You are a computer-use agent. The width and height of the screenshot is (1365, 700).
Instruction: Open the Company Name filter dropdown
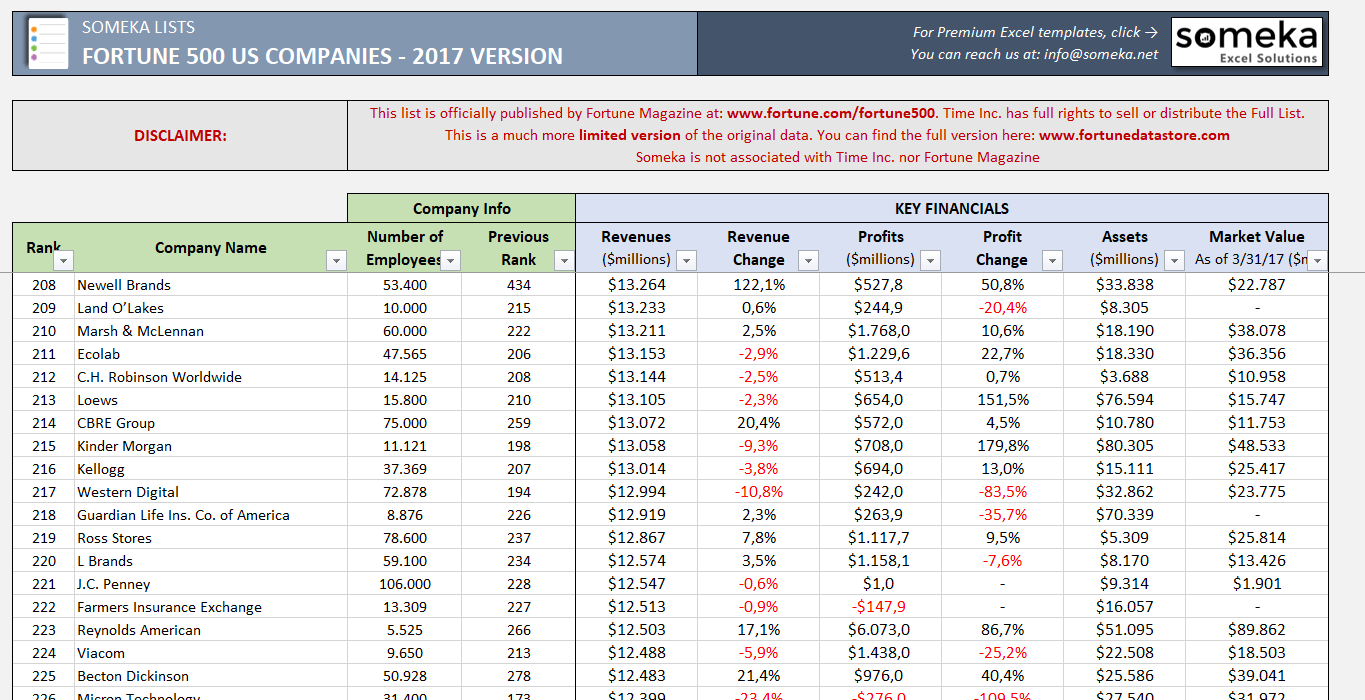click(x=337, y=260)
